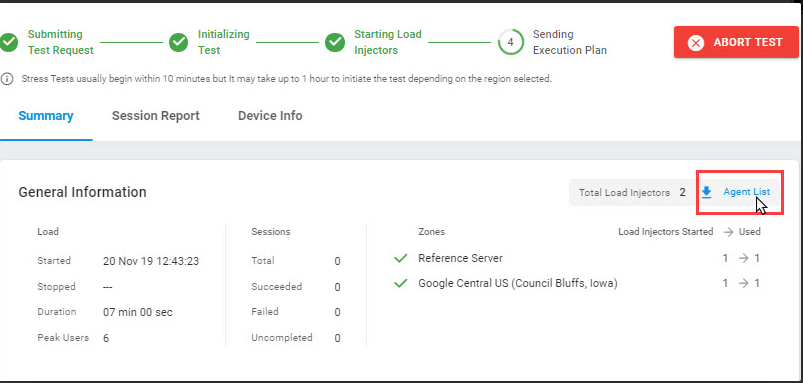Click the Google Central US green check icon
803x383 pixels.
coord(400,283)
